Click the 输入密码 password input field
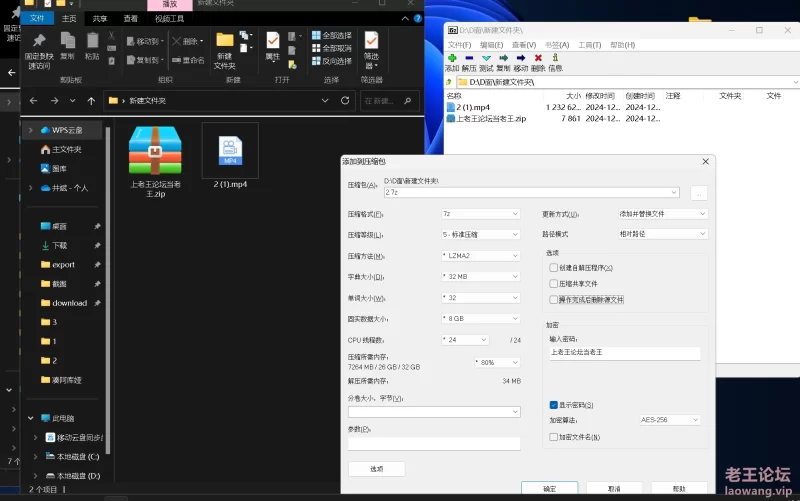This screenshot has width=800, height=501. 625,353
